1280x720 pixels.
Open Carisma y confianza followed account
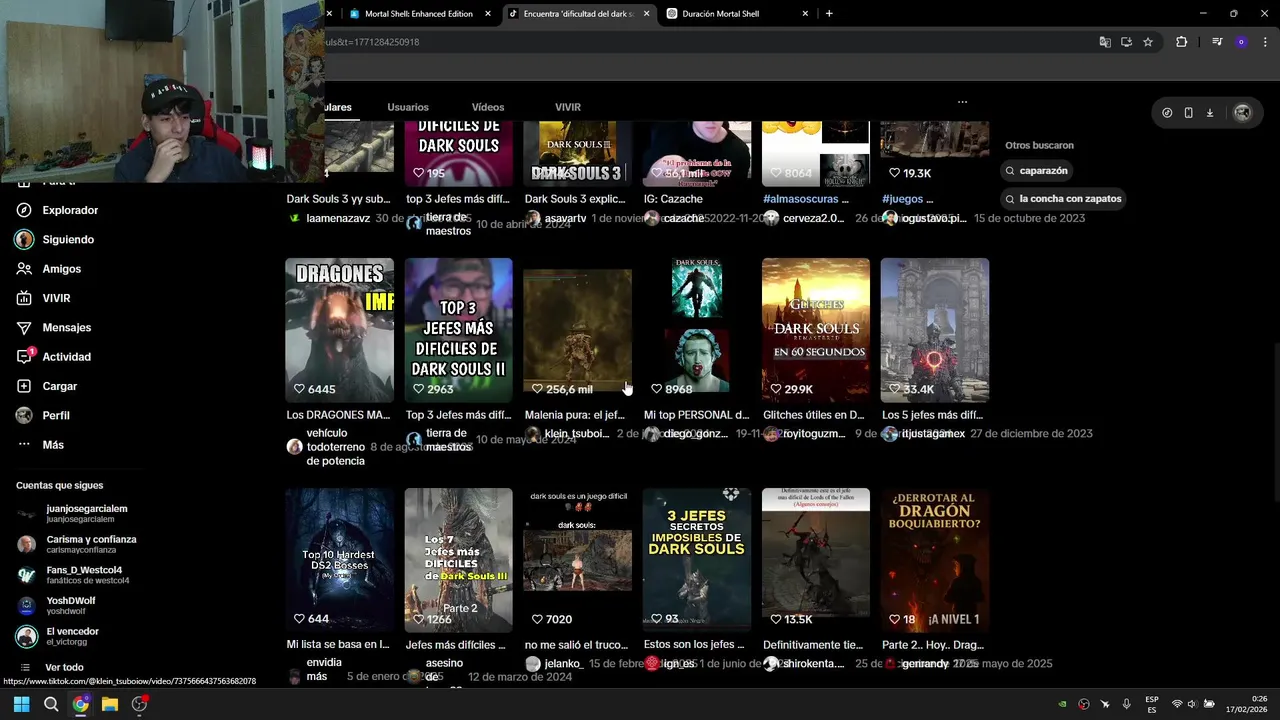coord(76,544)
